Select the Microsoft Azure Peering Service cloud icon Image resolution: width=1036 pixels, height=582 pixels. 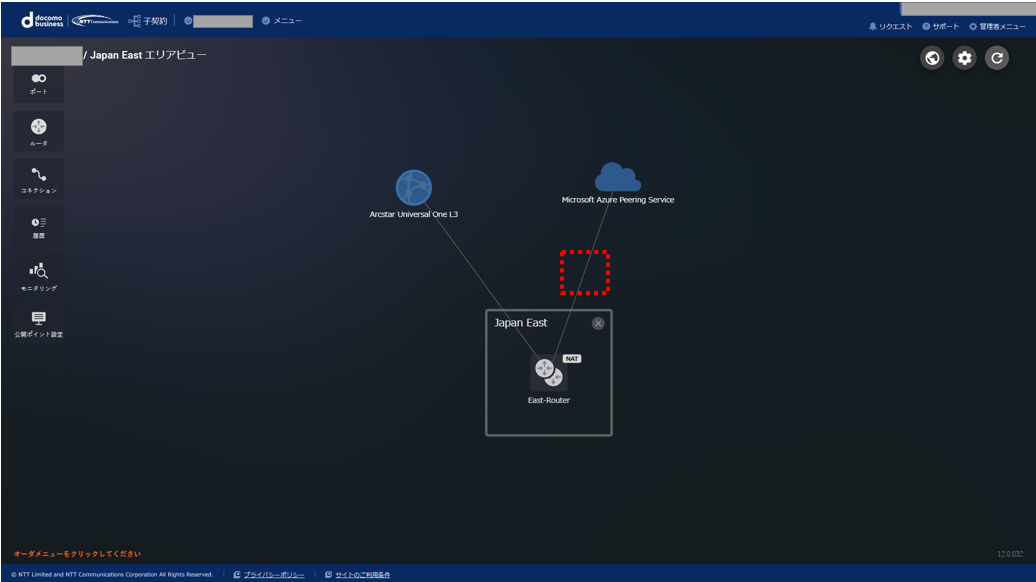coord(618,177)
